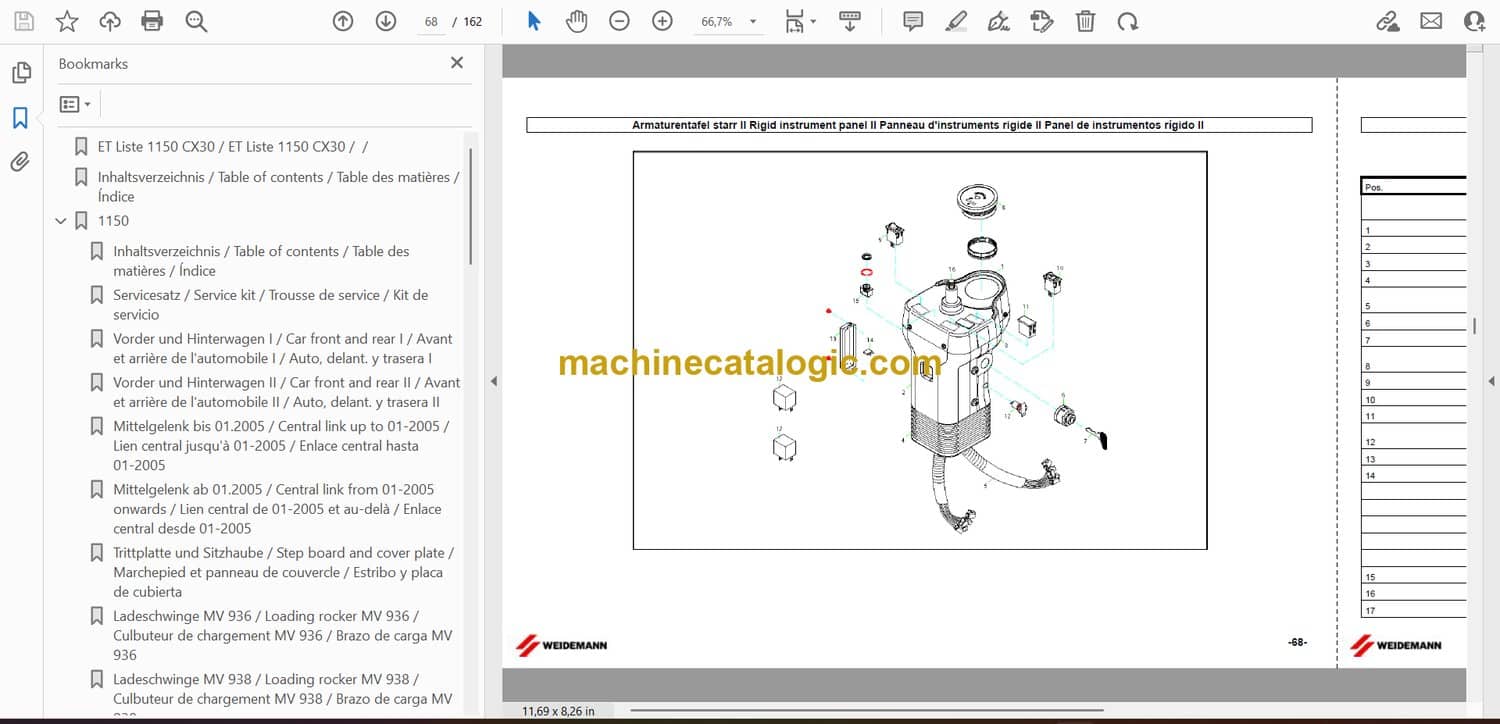
Task: Zoom in with the plus button
Action: coord(662,21)
